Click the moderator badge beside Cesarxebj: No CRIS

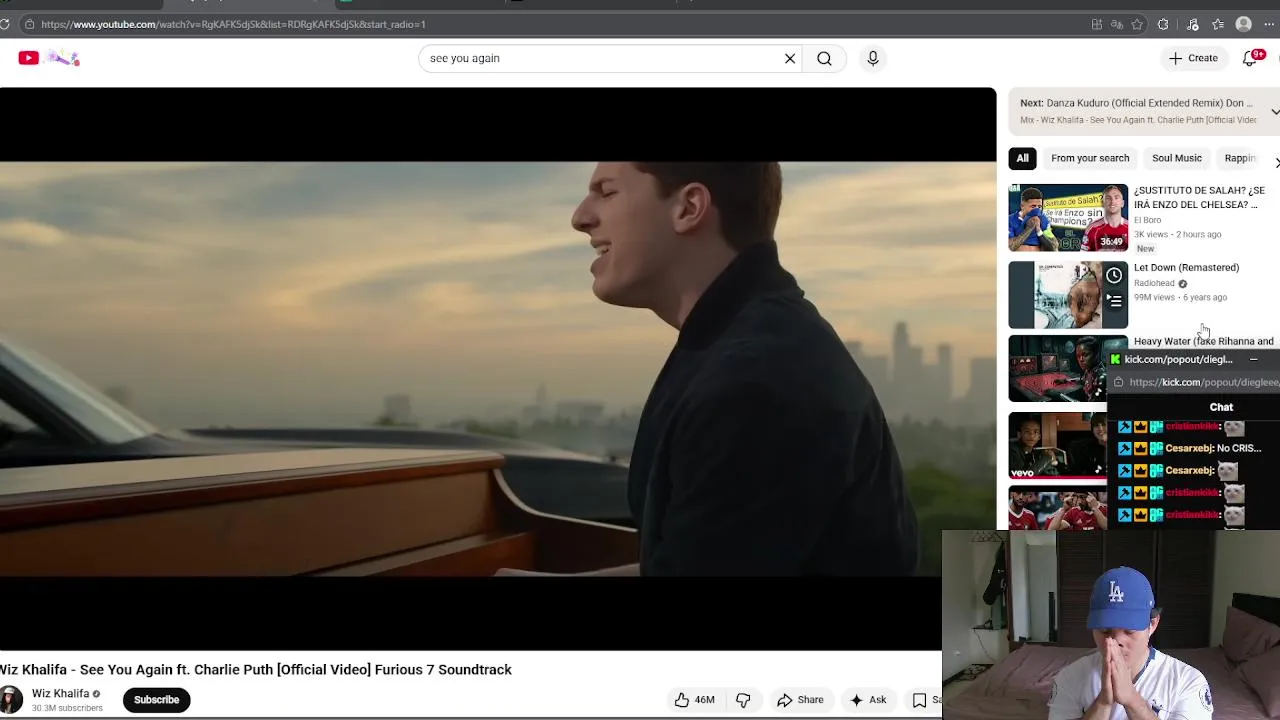point(1124,448)
